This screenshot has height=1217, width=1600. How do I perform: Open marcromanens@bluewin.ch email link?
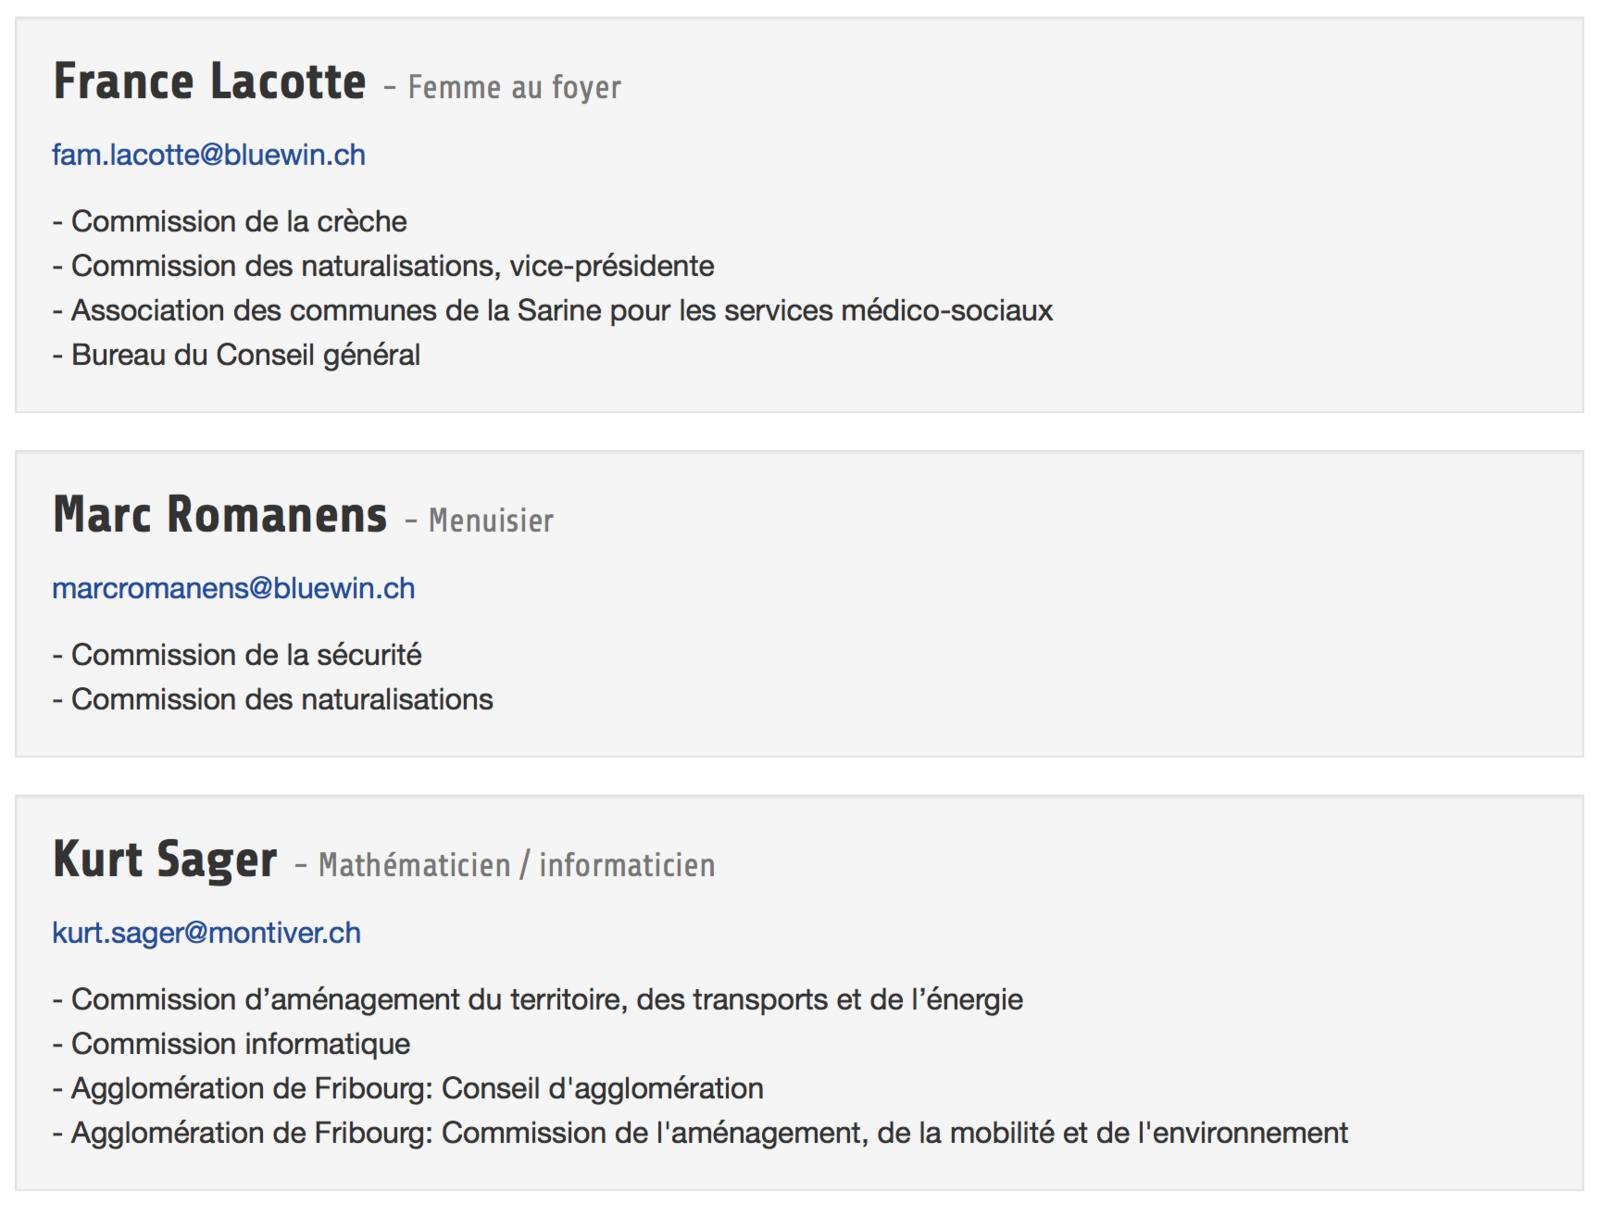233,588
